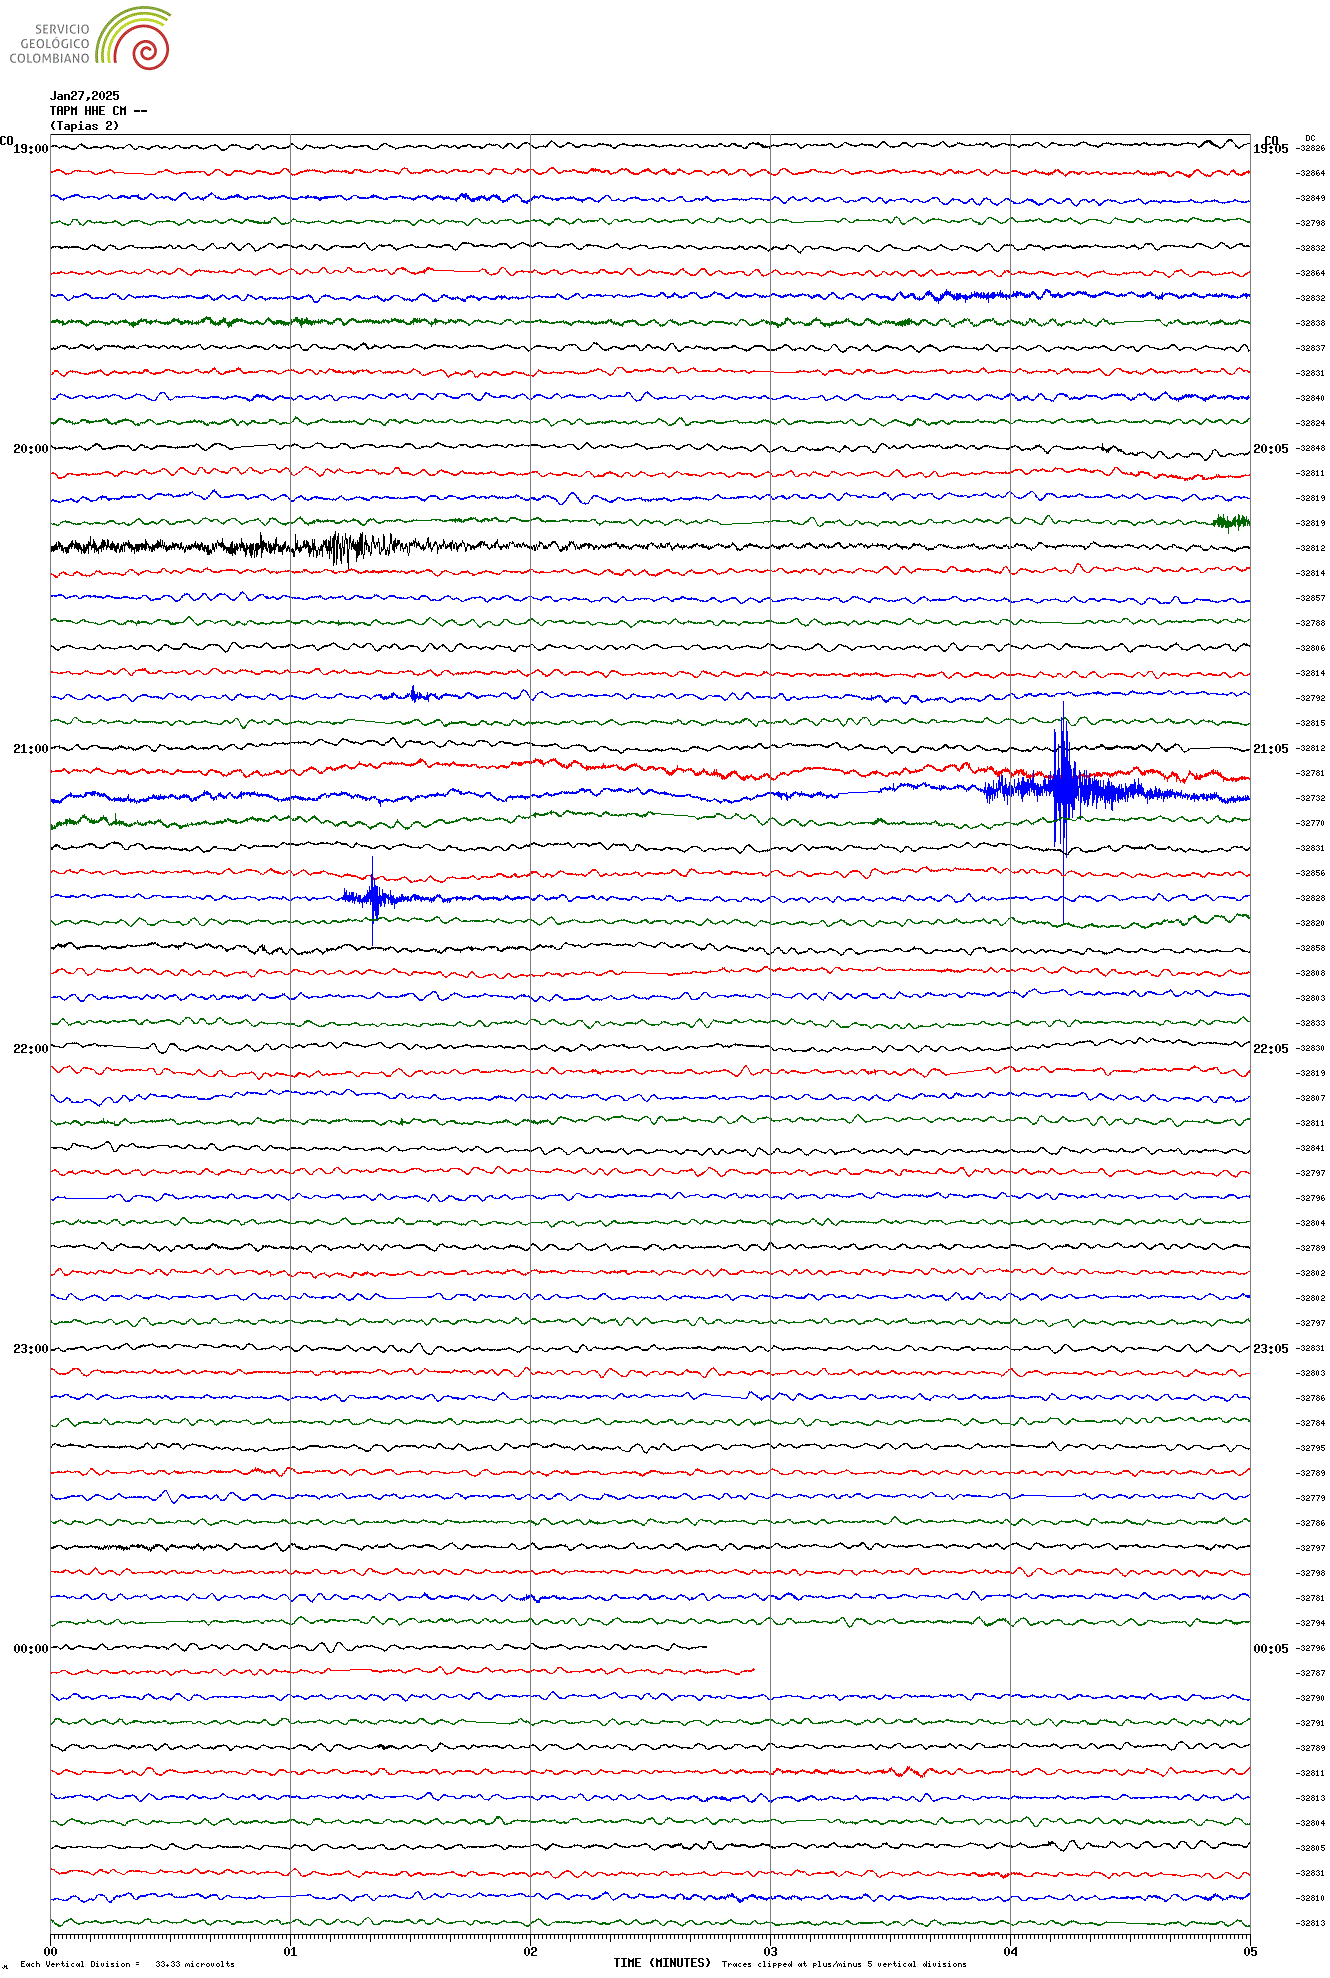Screen dimensions: 1330x1978
Task: Click the Jan27,2025 date label
Action: click(x=84, y=96)
